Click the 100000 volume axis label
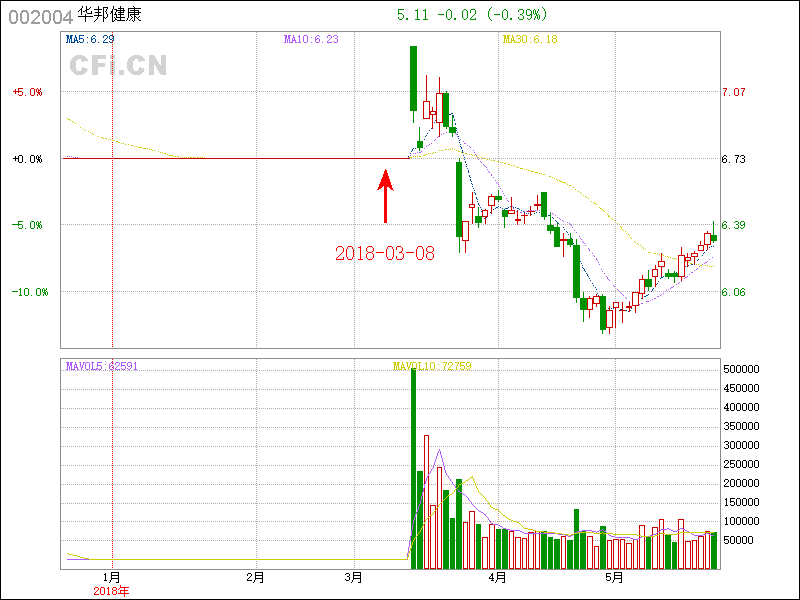Screen dimensions: 800x600 tap(741, 521)
